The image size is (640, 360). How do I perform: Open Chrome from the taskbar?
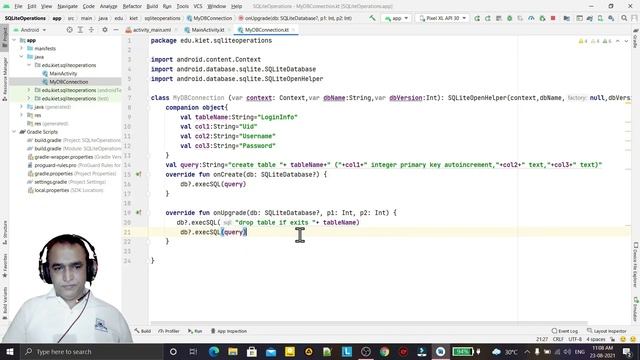pyautogui.click(x=384, y=351)
